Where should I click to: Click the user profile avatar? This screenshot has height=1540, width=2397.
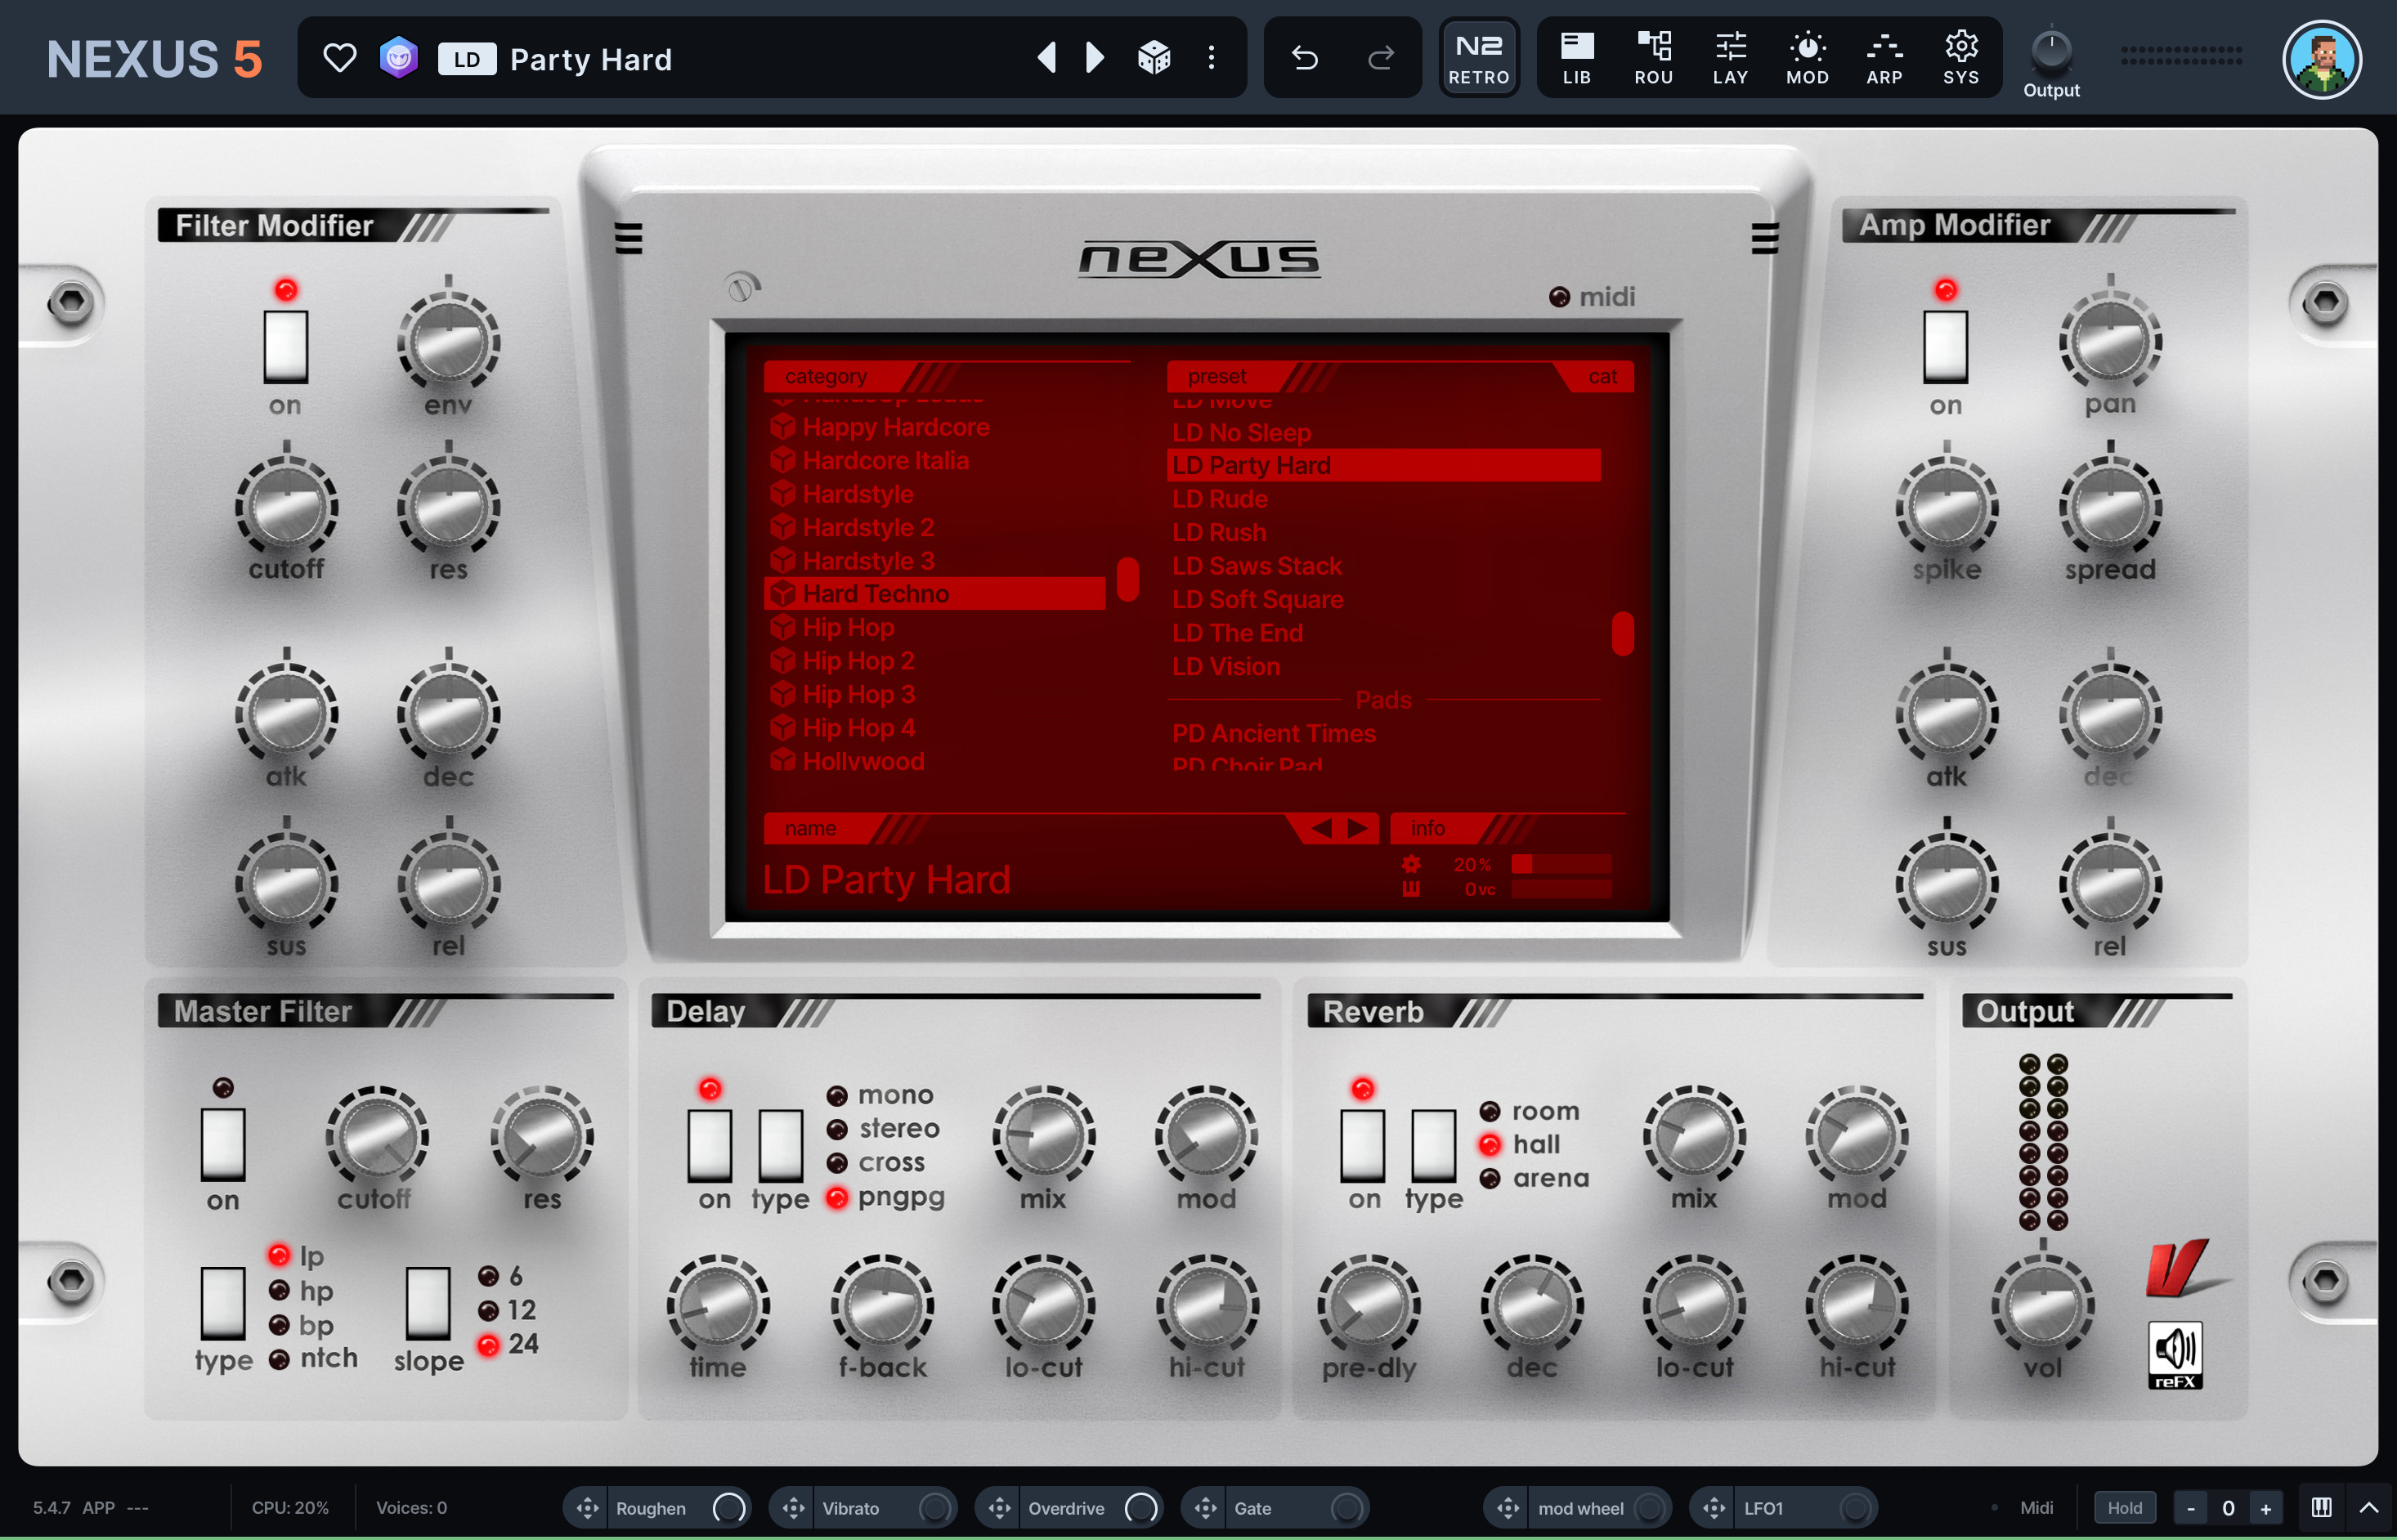(x=2322, y=60)
